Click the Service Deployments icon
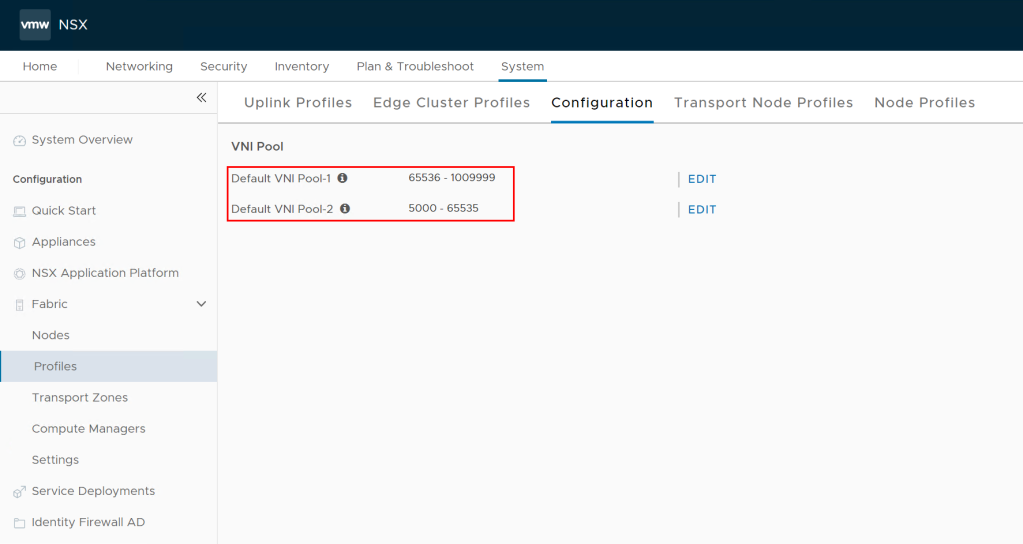1023x544 pixels. pos(20,492)
